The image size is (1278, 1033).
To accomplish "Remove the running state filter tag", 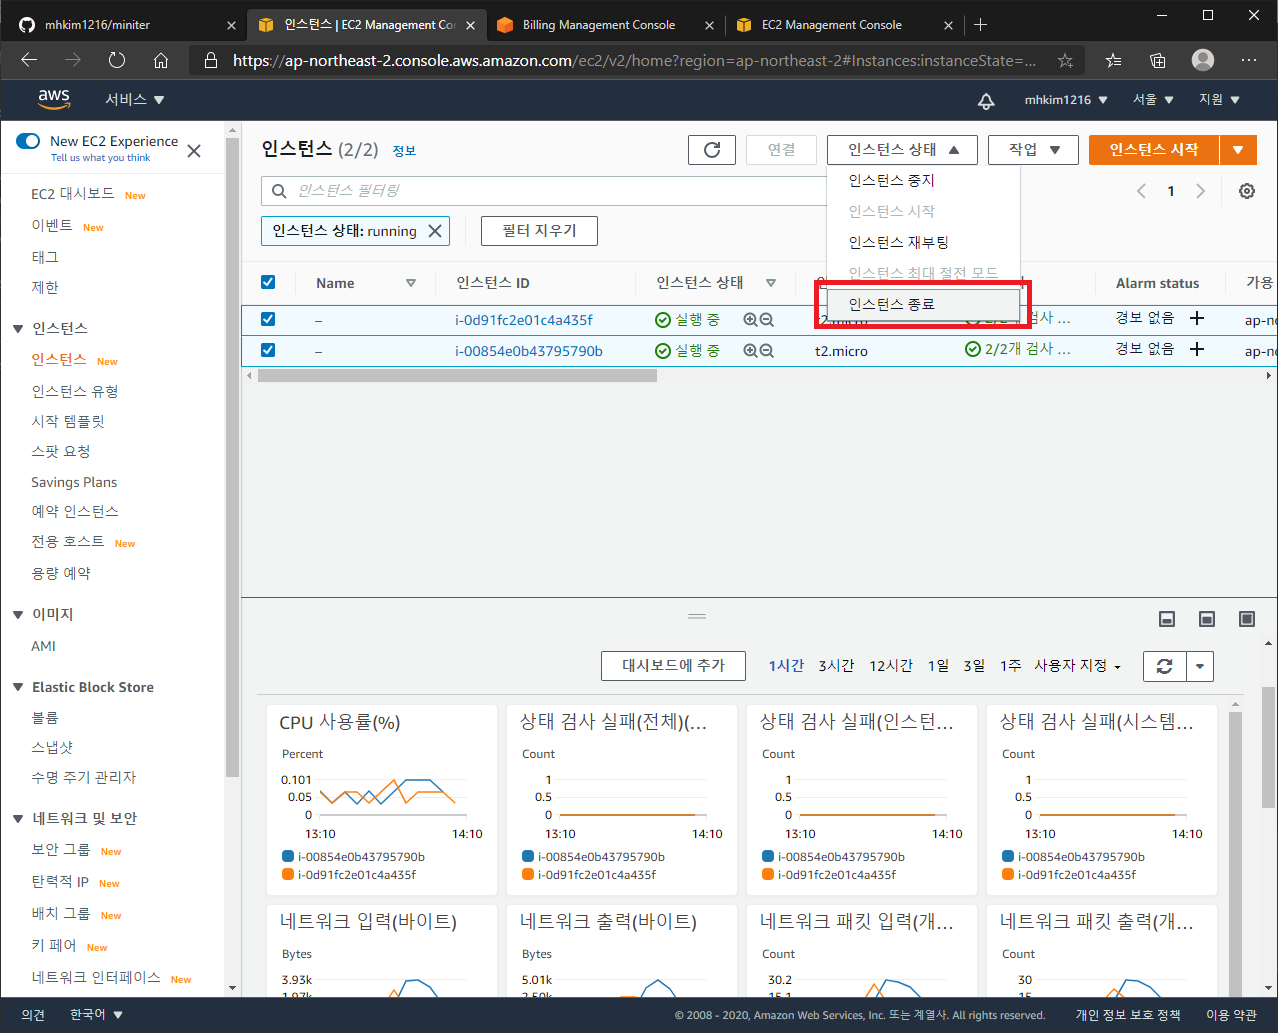I will (435, 231).
